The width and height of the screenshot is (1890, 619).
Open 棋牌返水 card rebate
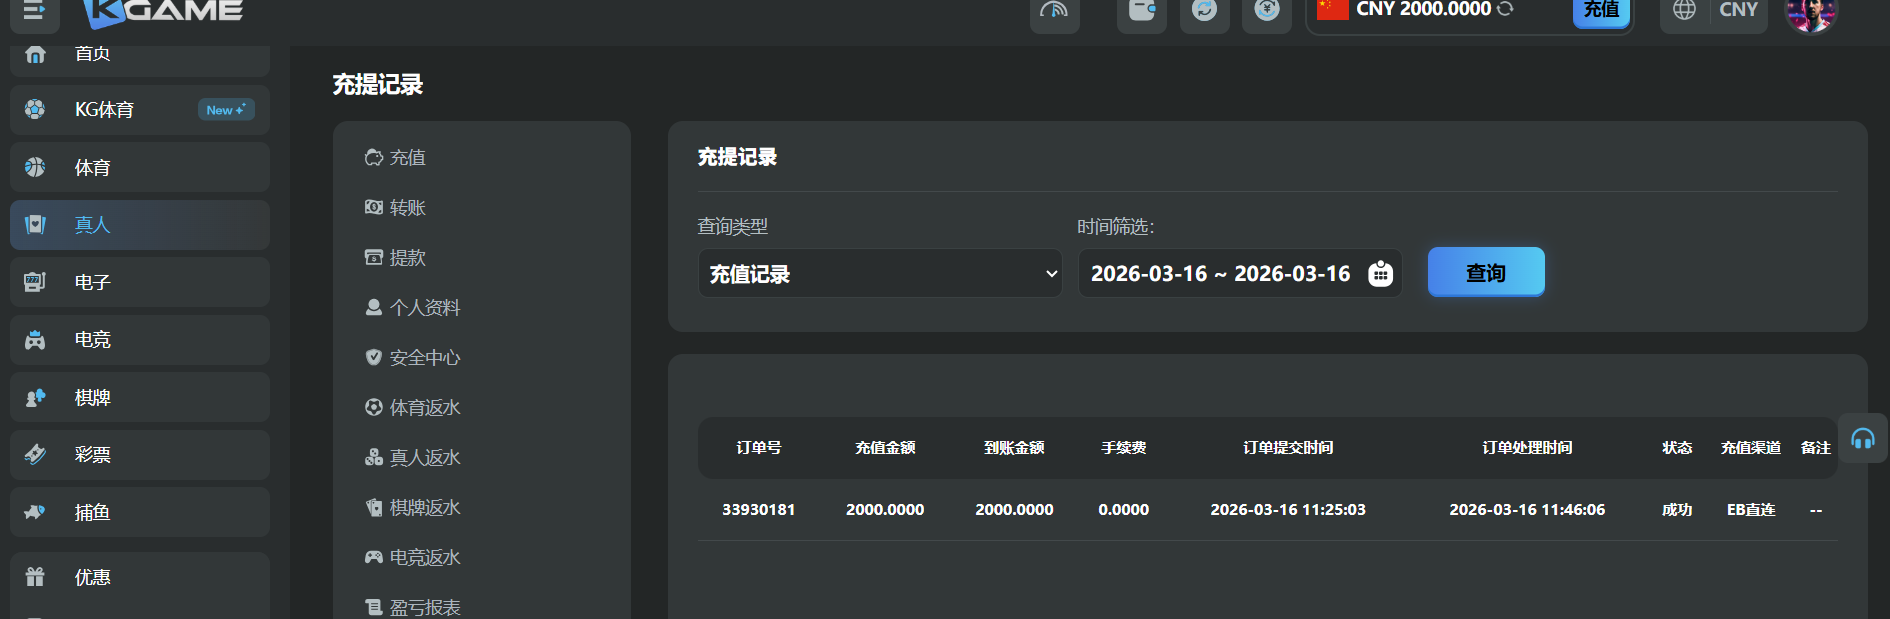(x=413, y=507)
